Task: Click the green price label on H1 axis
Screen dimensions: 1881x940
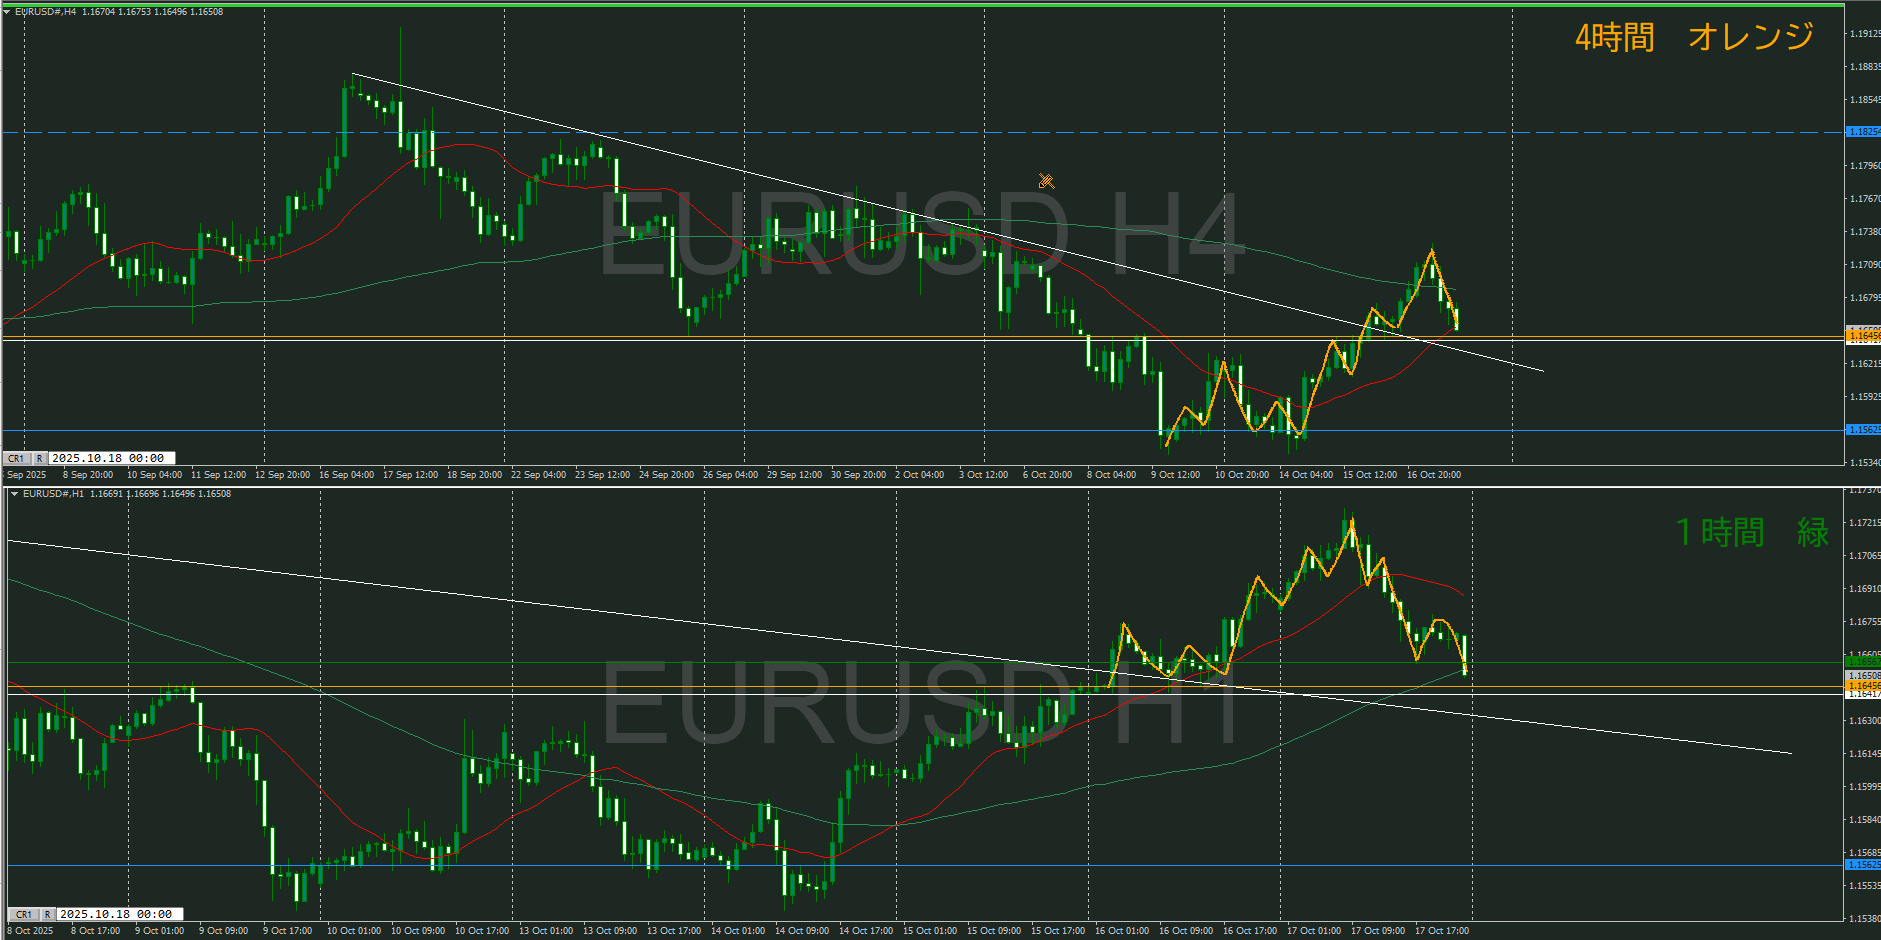Action: [x=1862, y=662]
